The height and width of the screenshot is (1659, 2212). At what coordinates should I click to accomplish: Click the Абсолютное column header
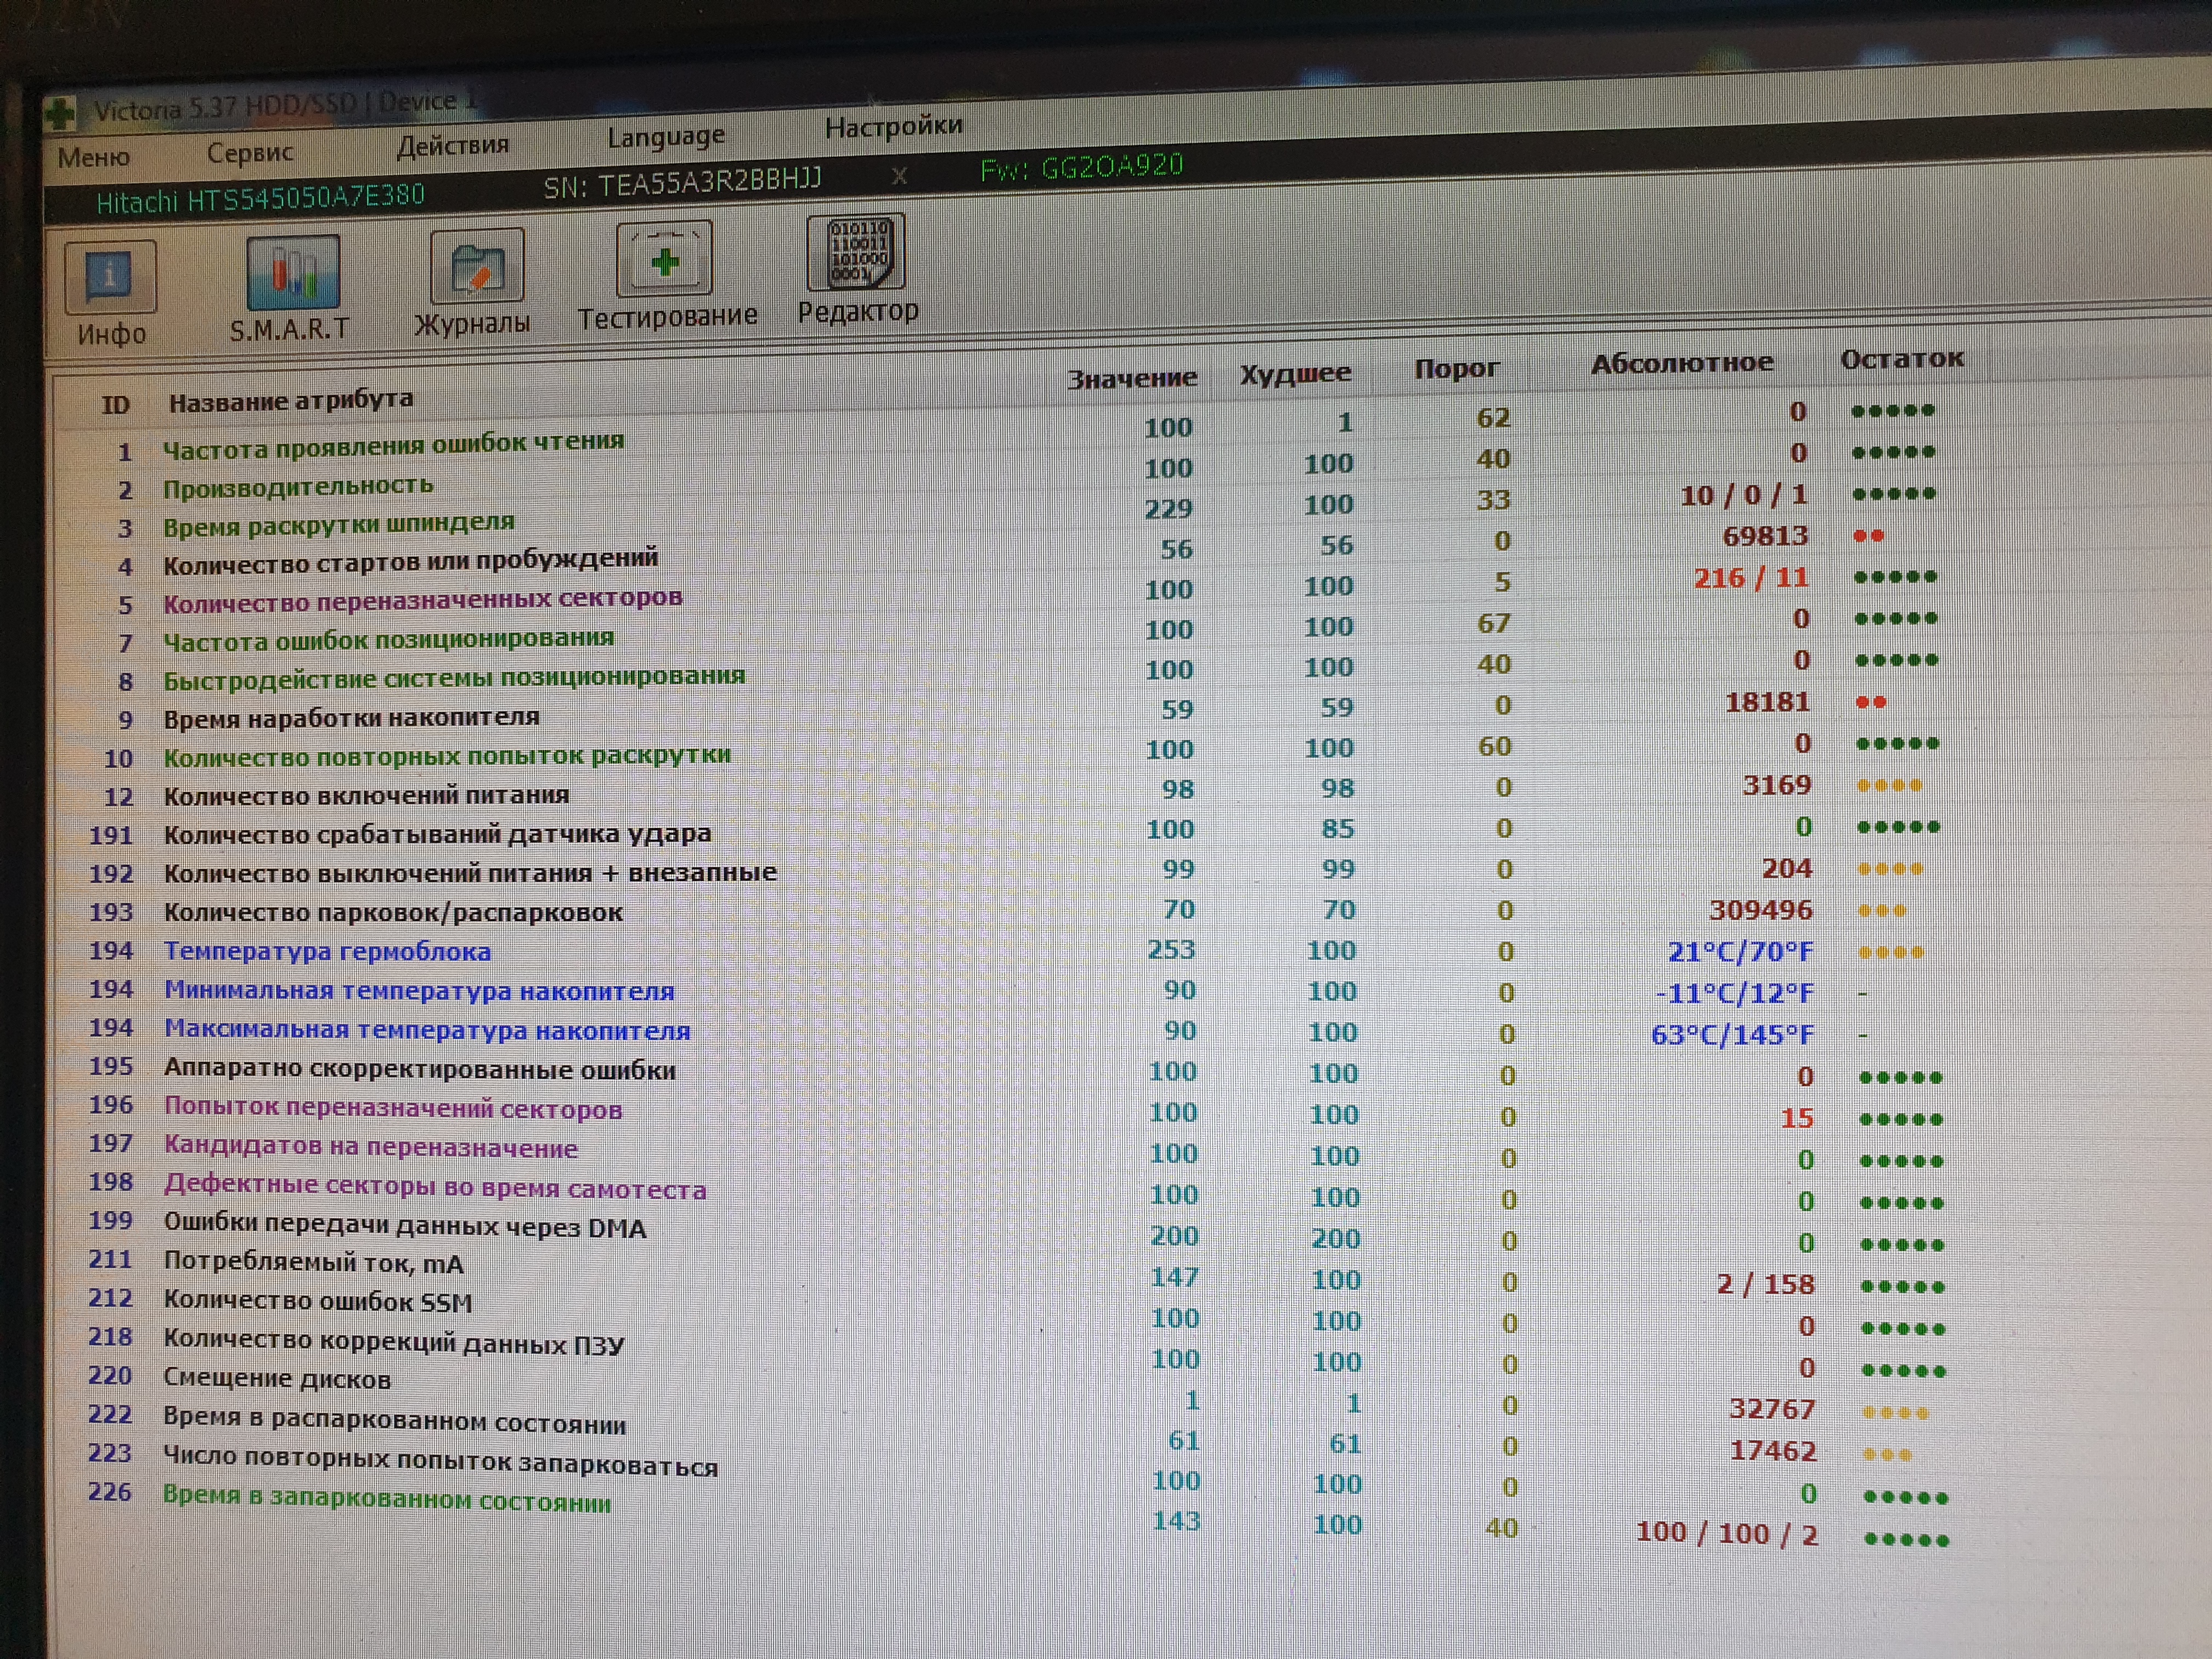coord(1682,363)
